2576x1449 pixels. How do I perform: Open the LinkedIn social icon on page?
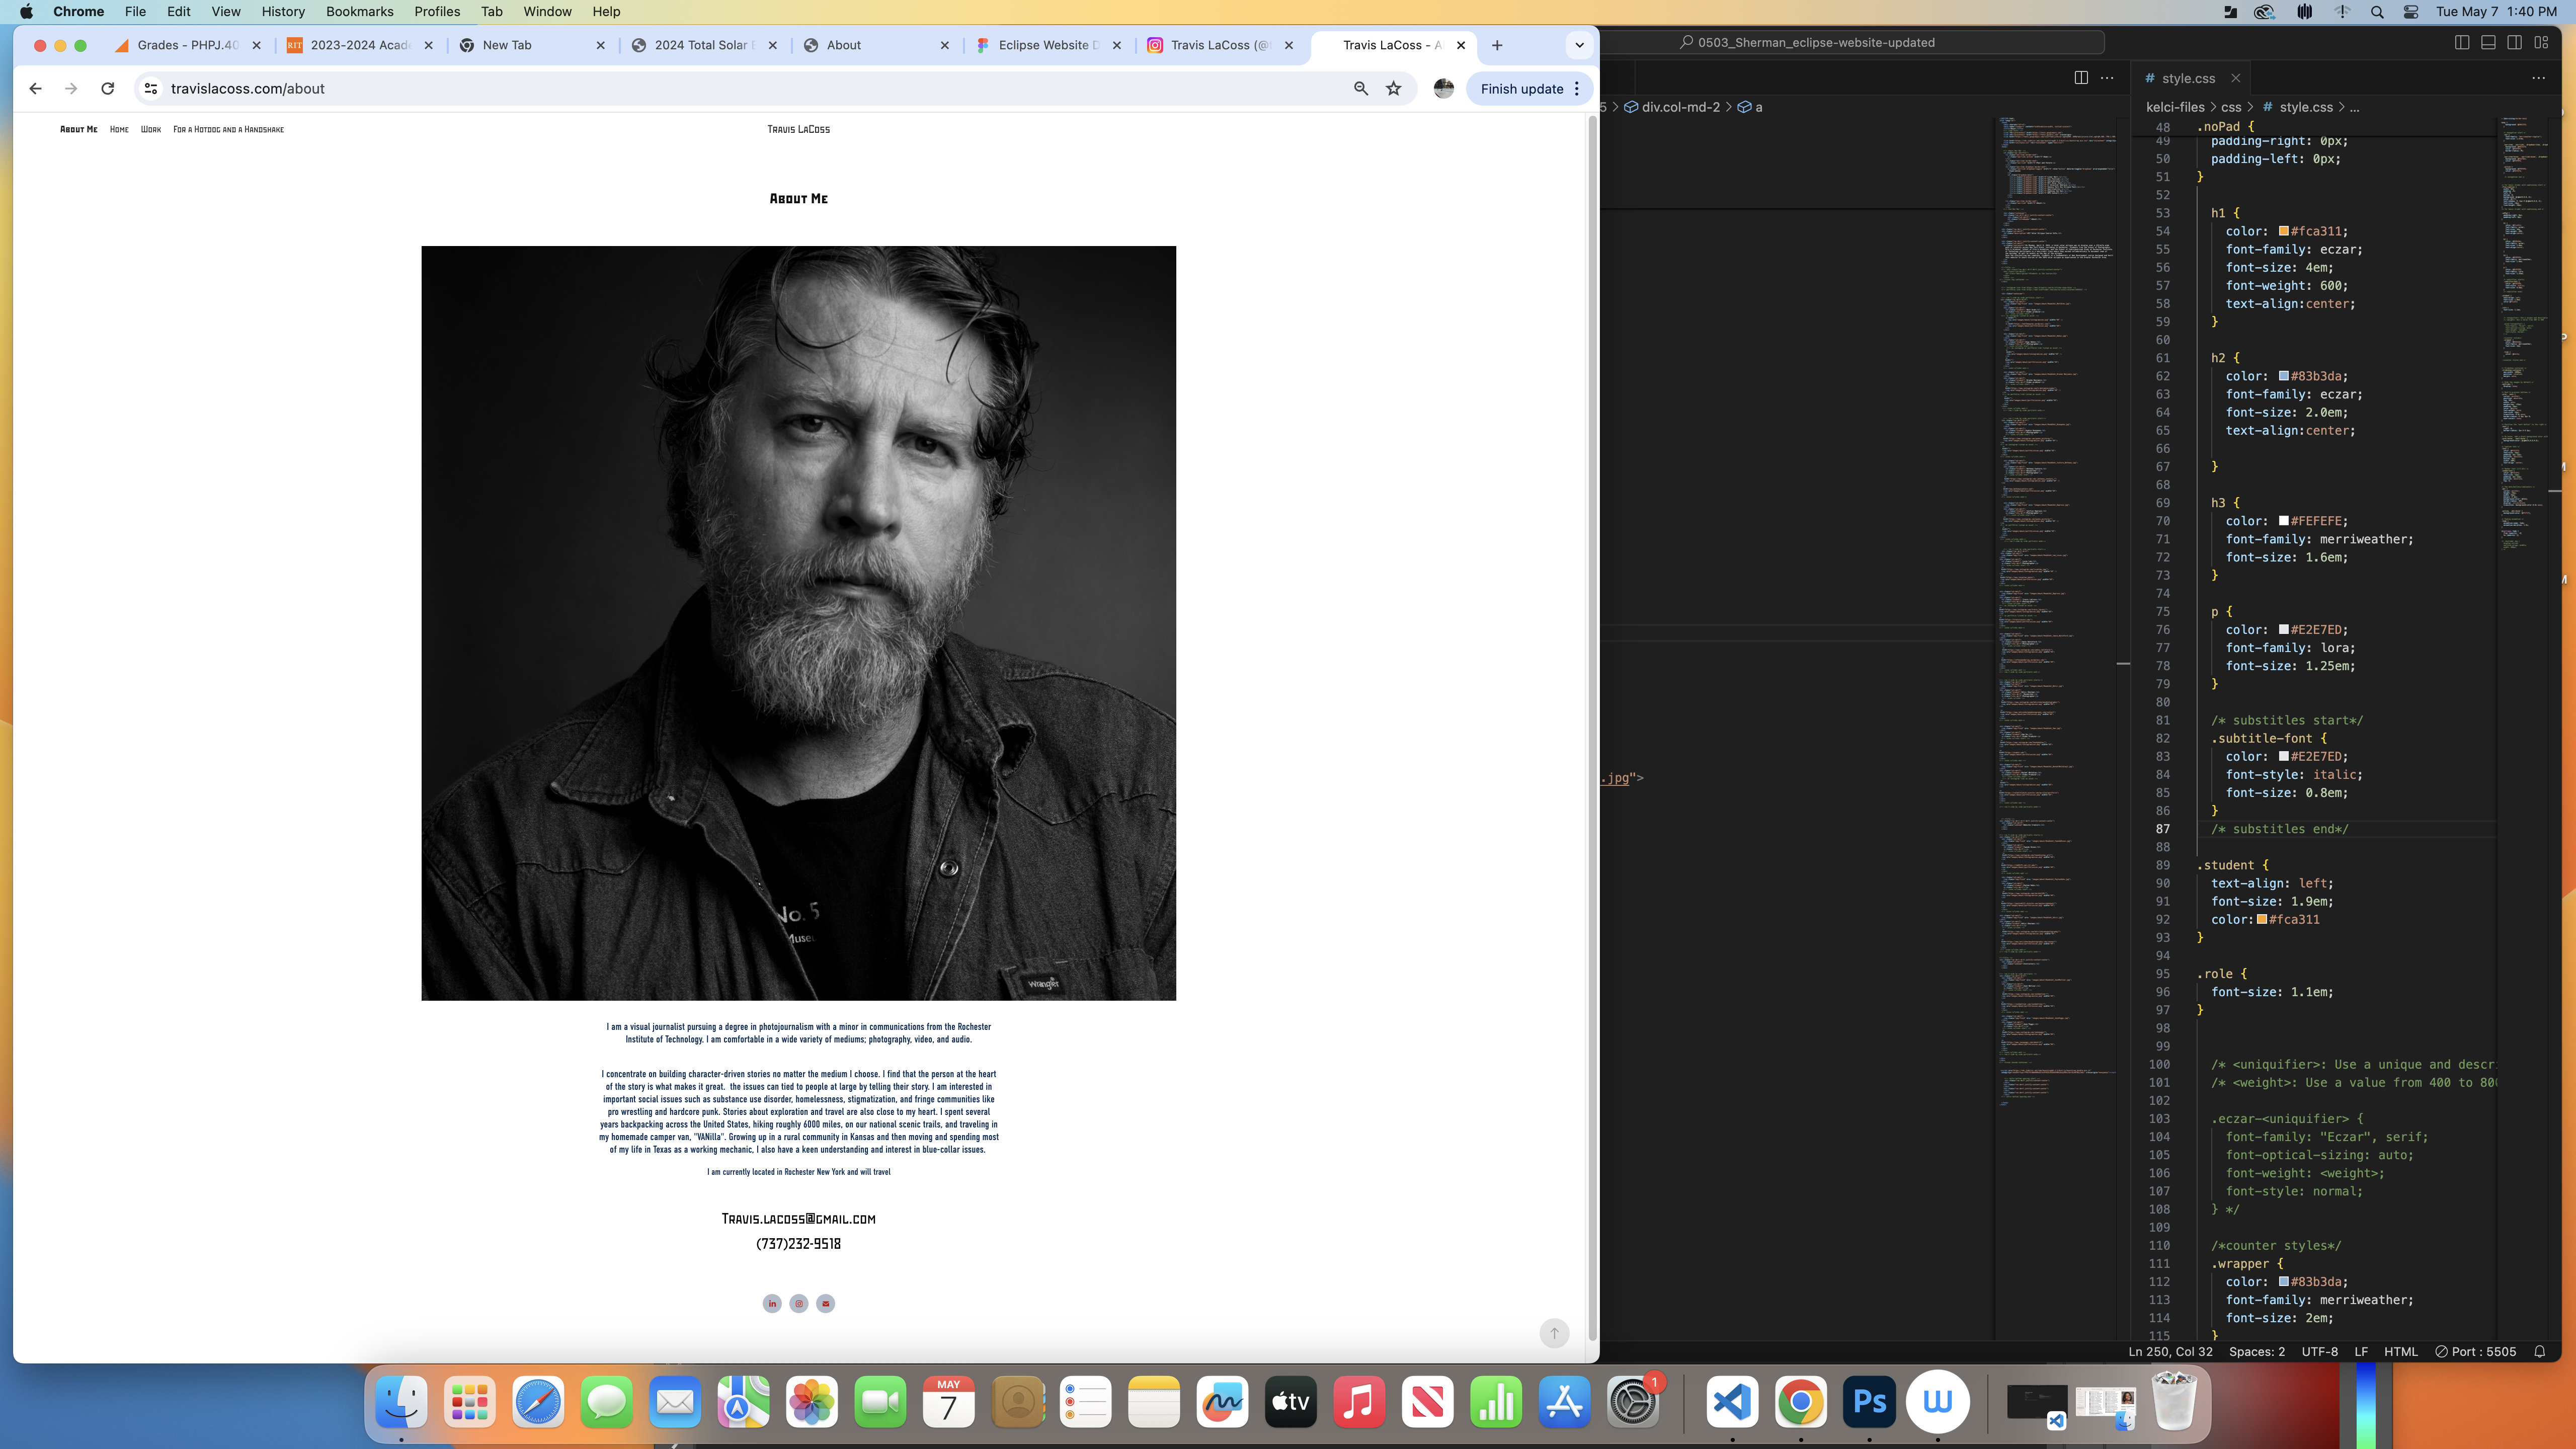(772, 1303)
